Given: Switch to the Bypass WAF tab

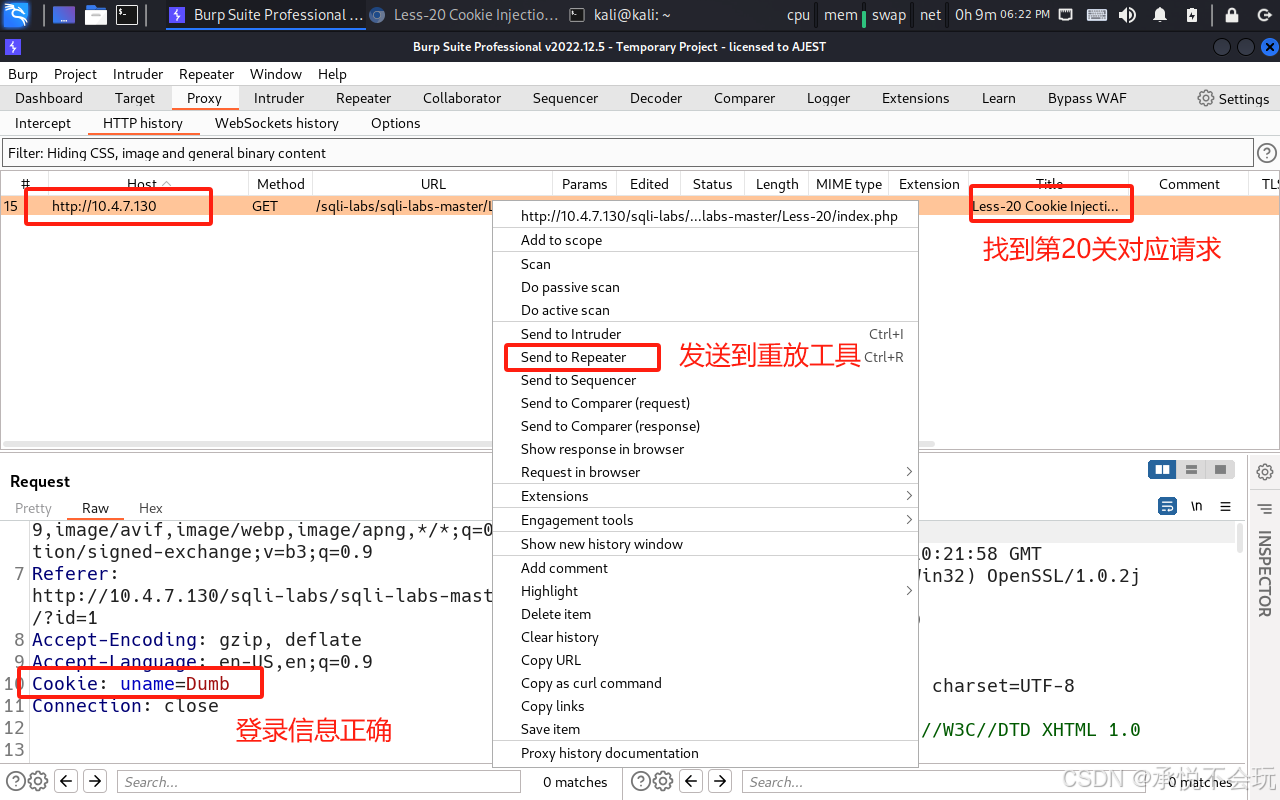Looking at the screenshot, I should pyautogui.click(x=1087, y=98).
